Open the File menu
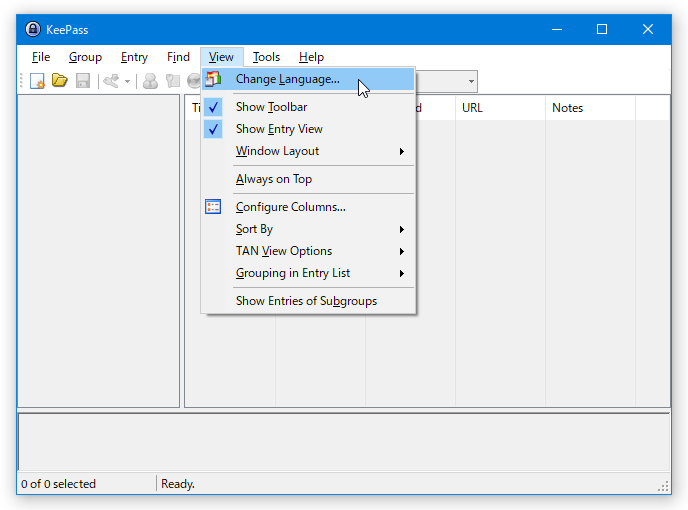 click(x=41, y=57)
